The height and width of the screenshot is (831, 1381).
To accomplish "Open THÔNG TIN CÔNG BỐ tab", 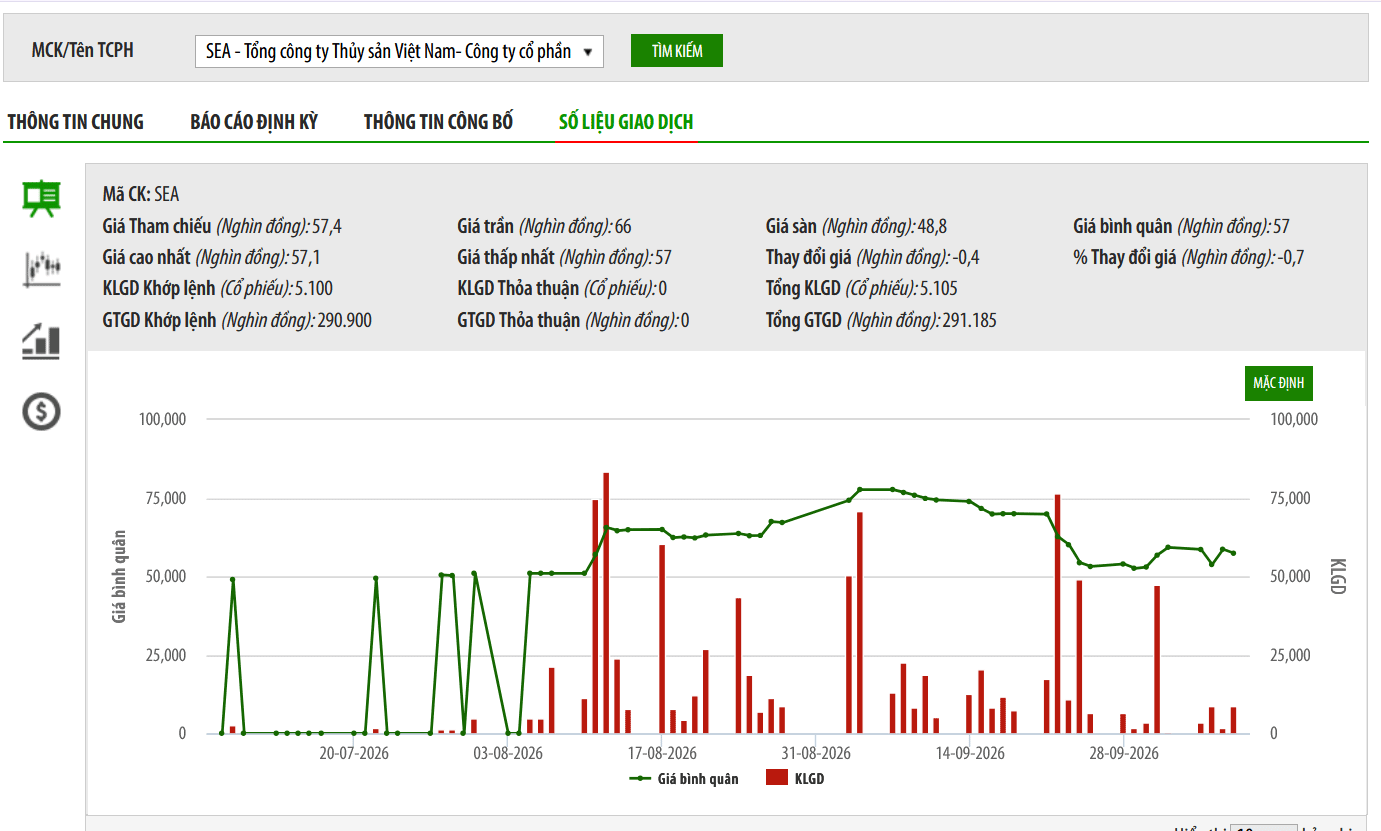I will tap(438, 122).
